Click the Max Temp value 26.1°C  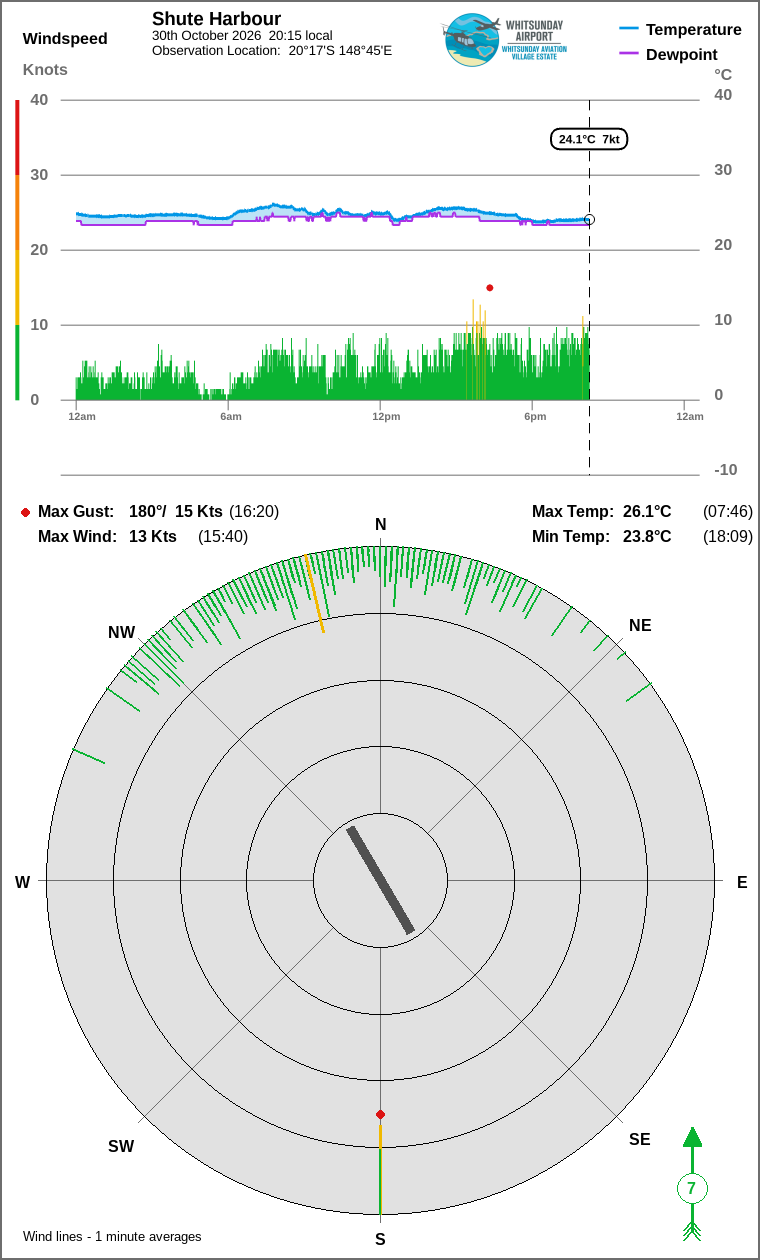[x=647, y=512]
